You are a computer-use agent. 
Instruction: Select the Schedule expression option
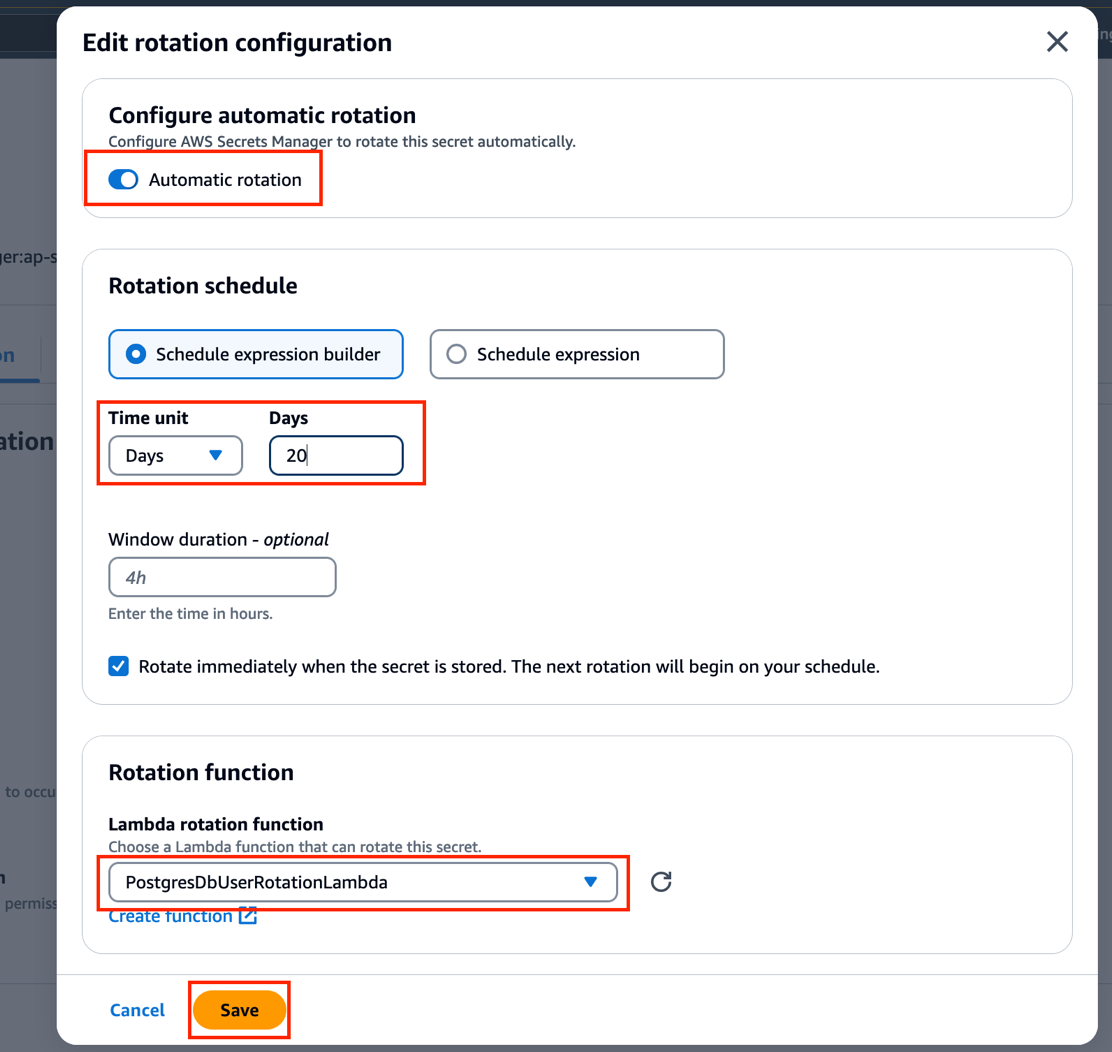(x=457, y=354)
